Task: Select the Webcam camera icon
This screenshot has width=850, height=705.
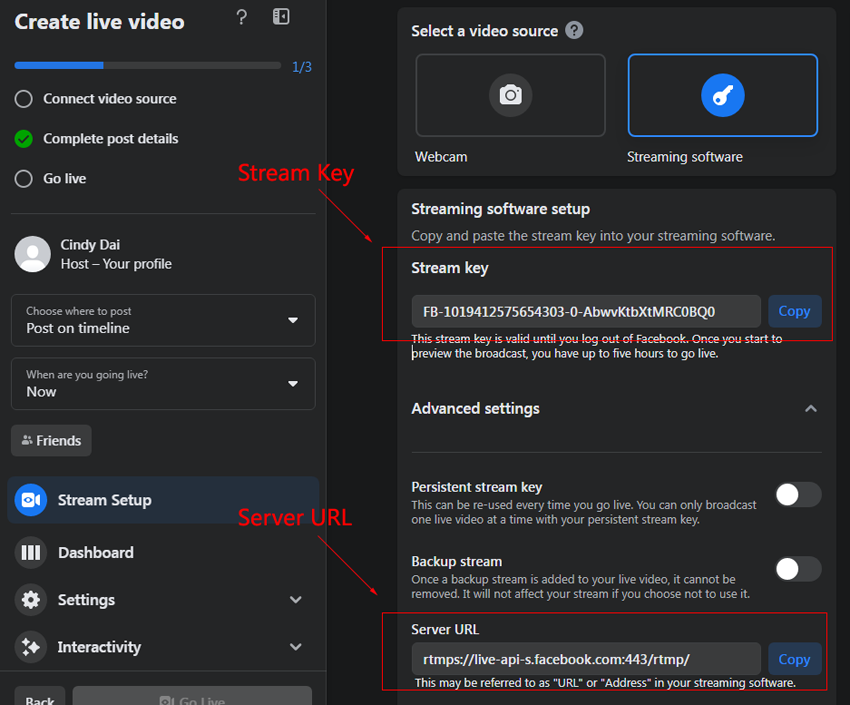Action: point(510,95)
